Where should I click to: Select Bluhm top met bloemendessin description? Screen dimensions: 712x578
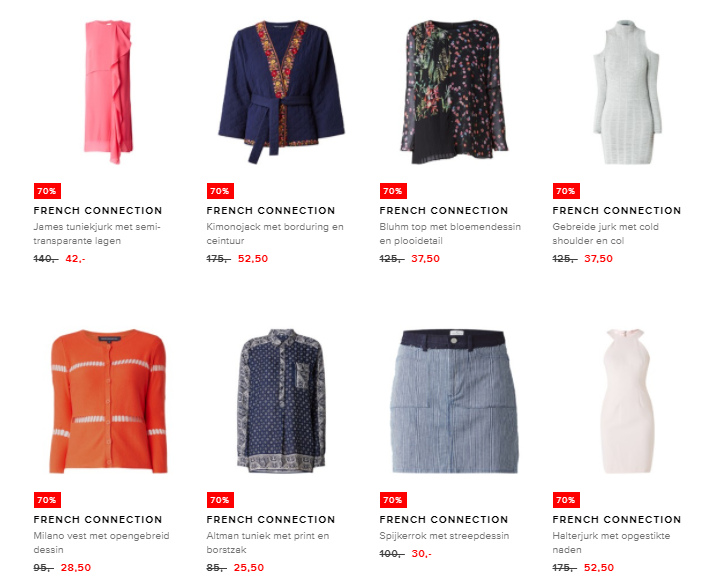point(450,233)
